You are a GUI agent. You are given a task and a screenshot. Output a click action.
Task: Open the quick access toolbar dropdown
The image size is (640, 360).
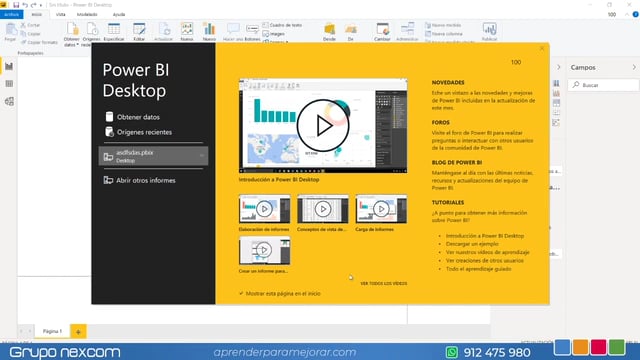41,5
